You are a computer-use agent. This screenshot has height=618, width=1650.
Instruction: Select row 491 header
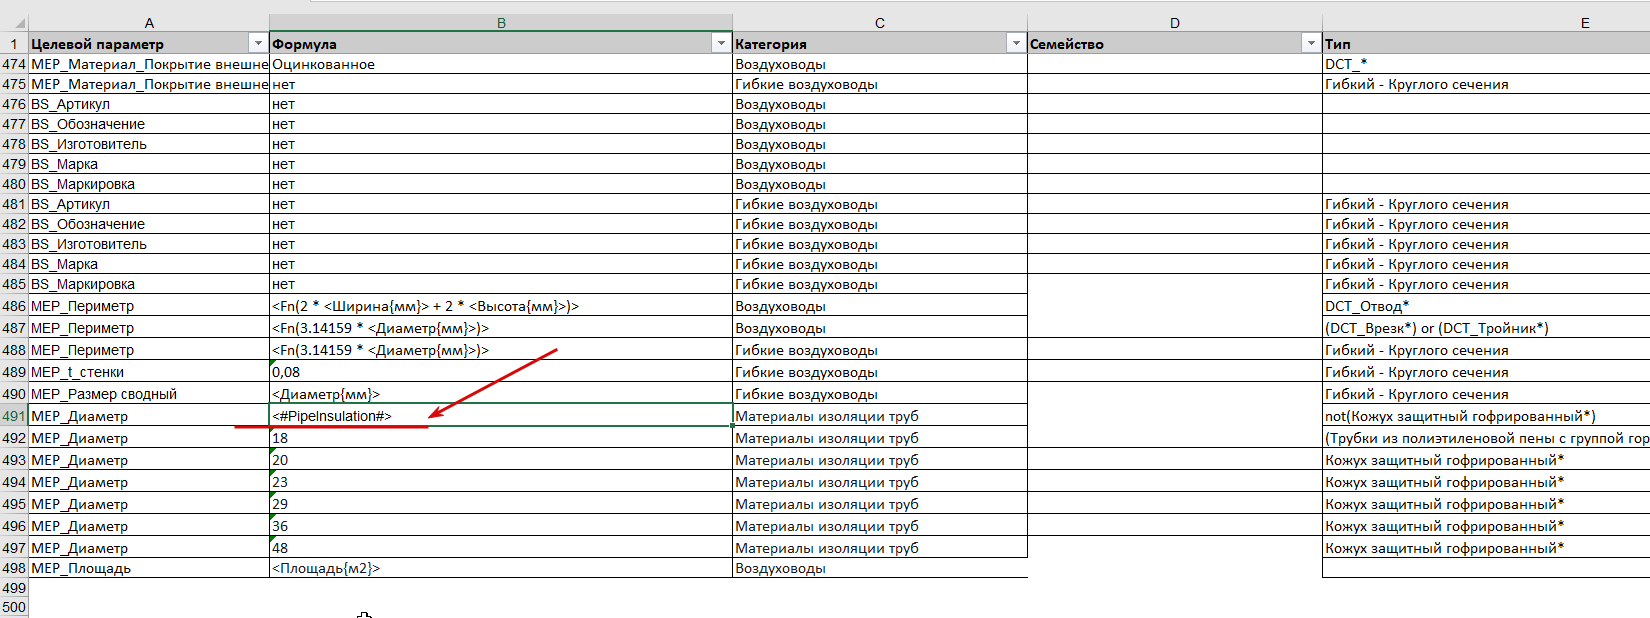tap(14, 416)
